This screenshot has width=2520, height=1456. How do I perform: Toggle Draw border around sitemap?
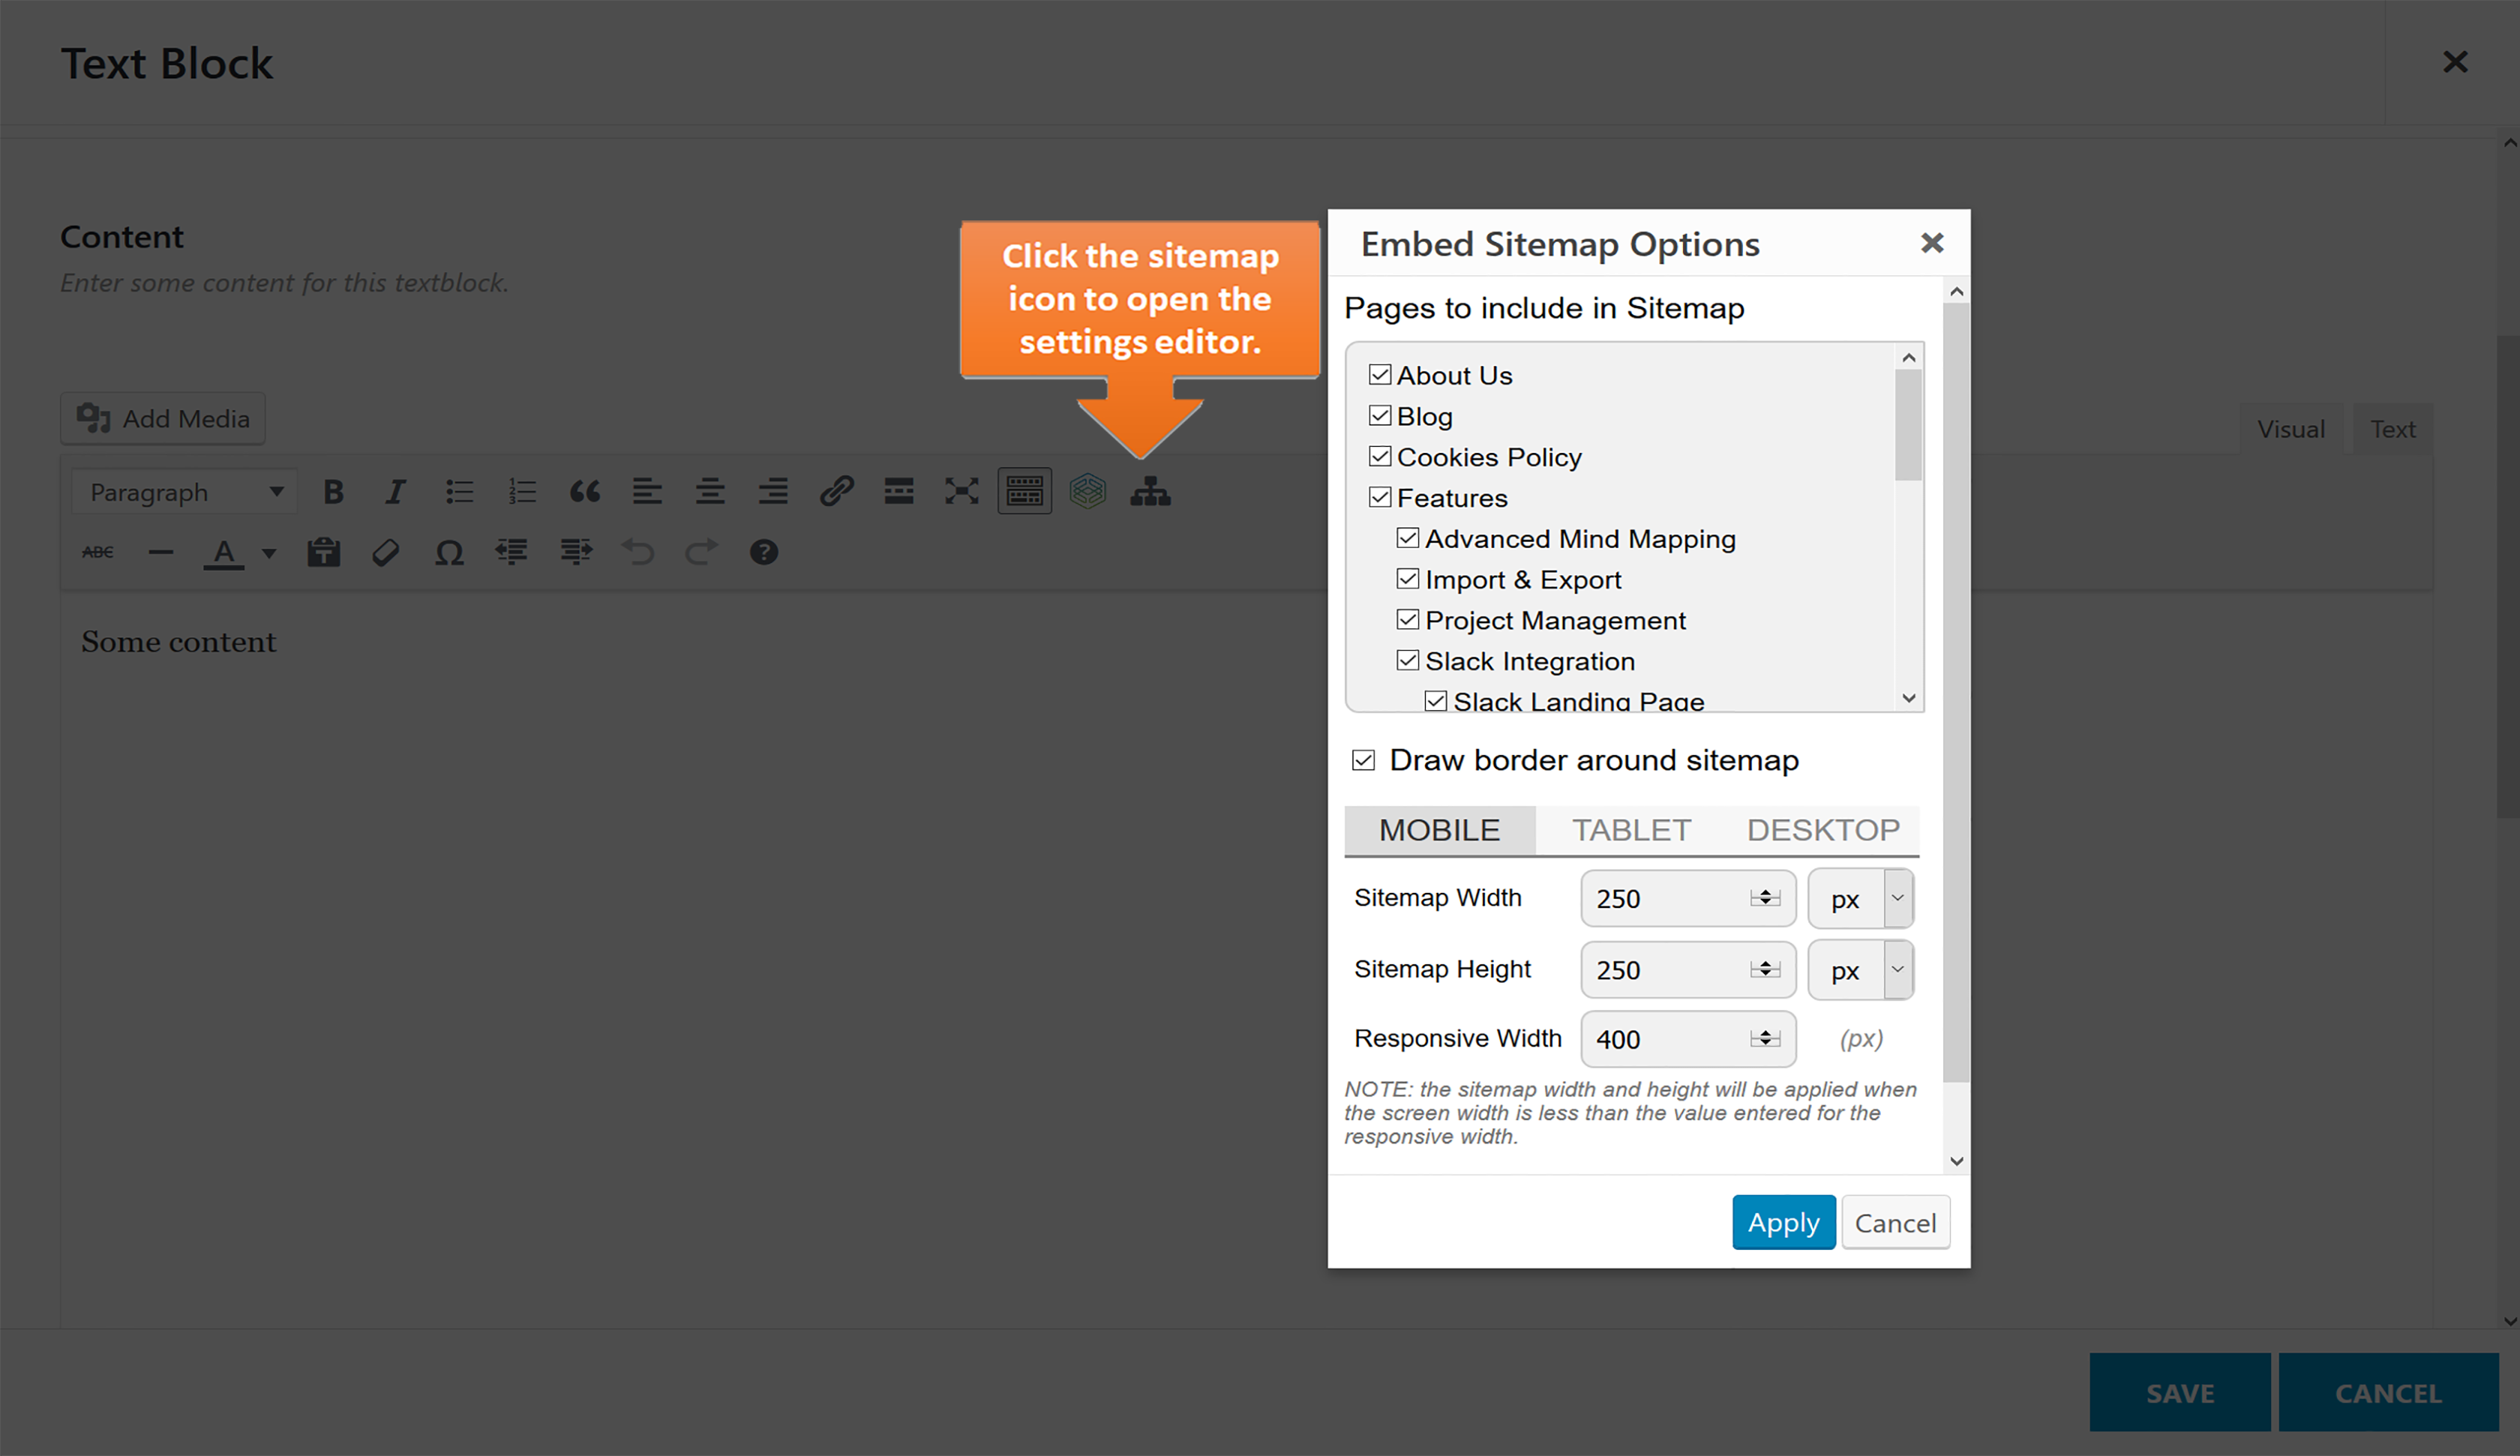pyautogui.click(x=1364, y=761)
